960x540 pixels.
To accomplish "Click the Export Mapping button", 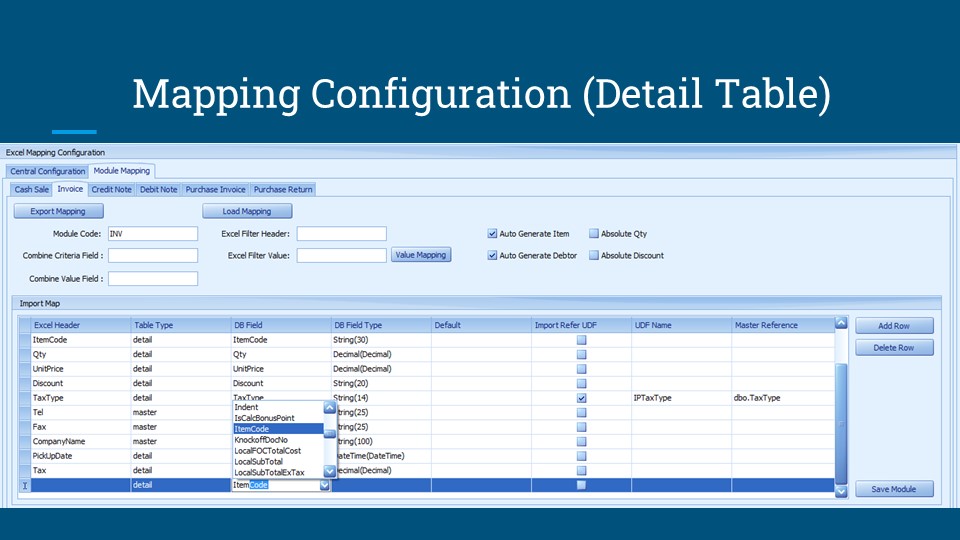I will tap(58, 211).
